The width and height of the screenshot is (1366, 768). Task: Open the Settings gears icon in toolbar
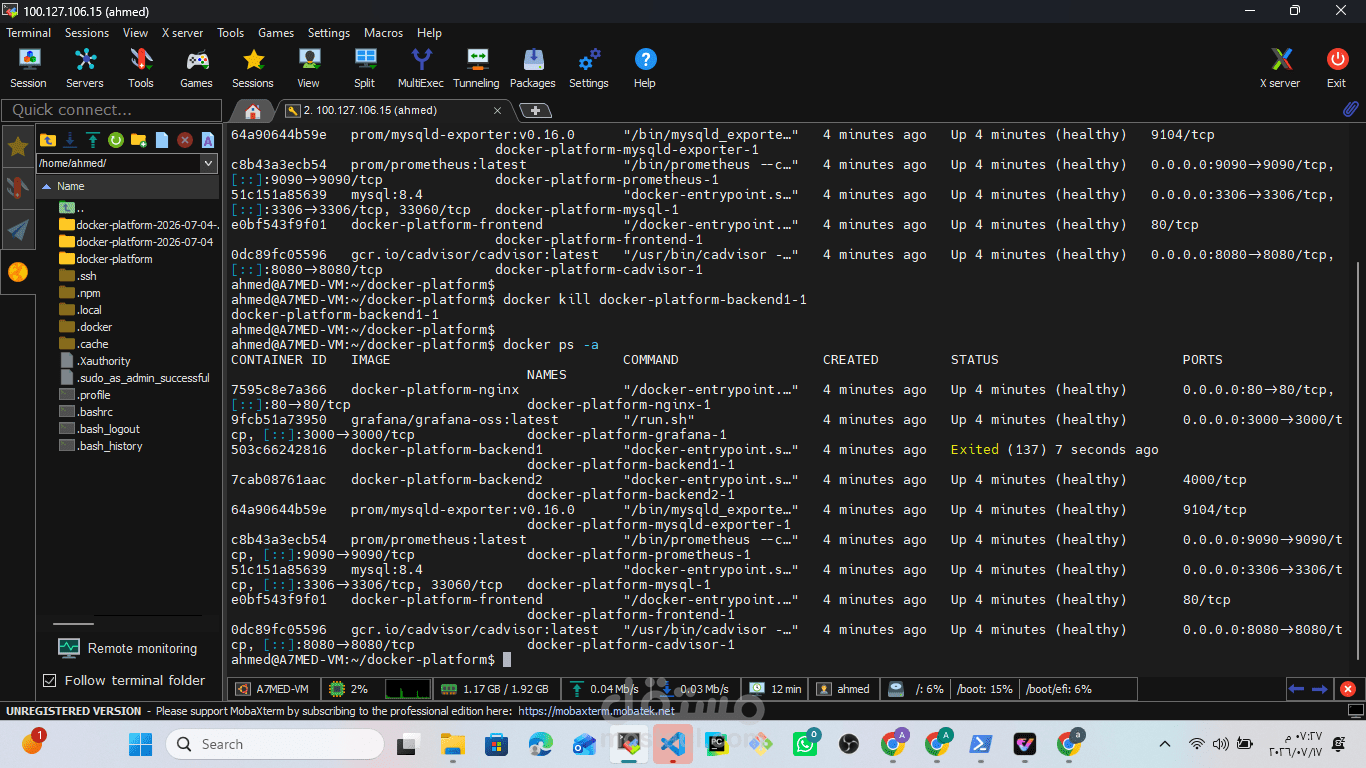[x=589, y=68]
